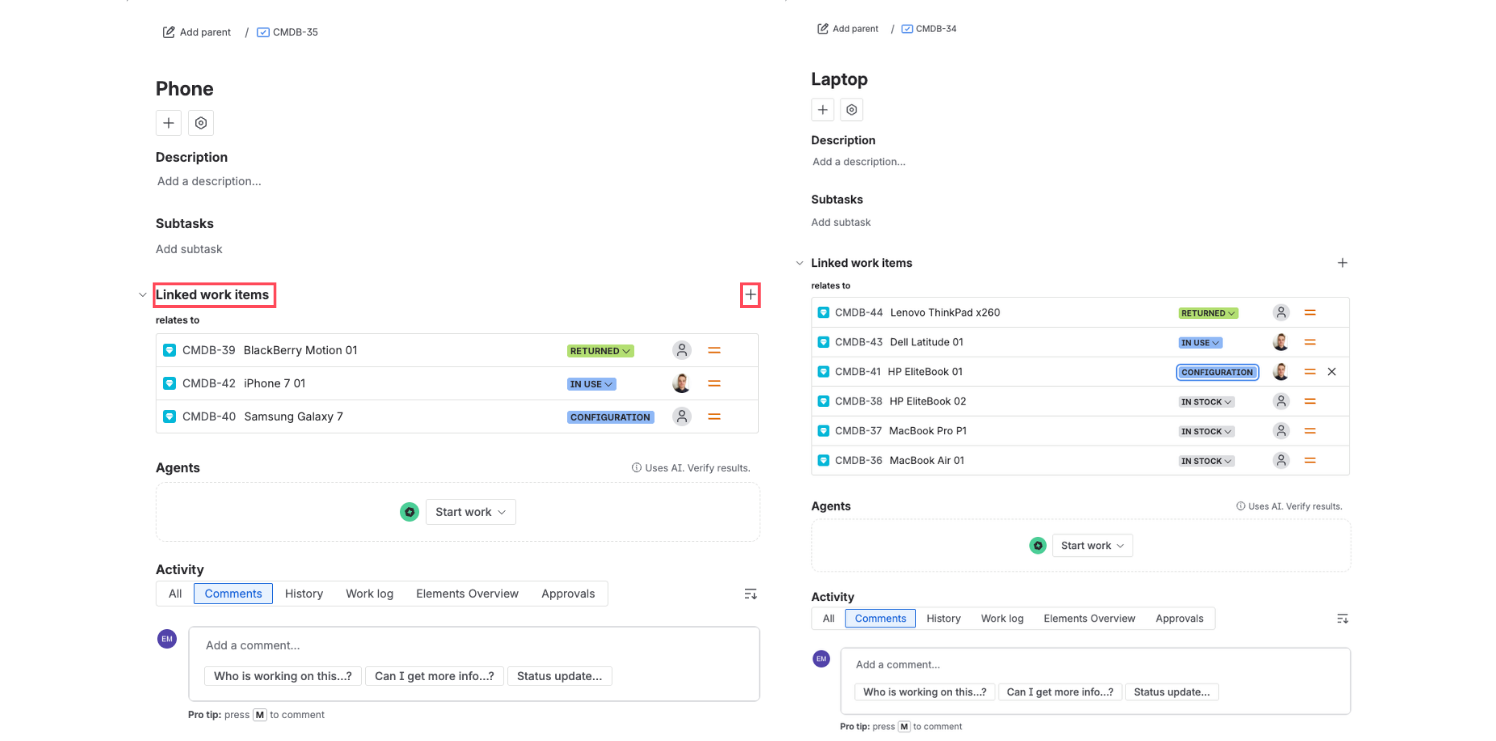Click work item type icon for CMDB-36
Image resolution: width=1496 pixels, height=741 pixels.
(x=823, y=461)
